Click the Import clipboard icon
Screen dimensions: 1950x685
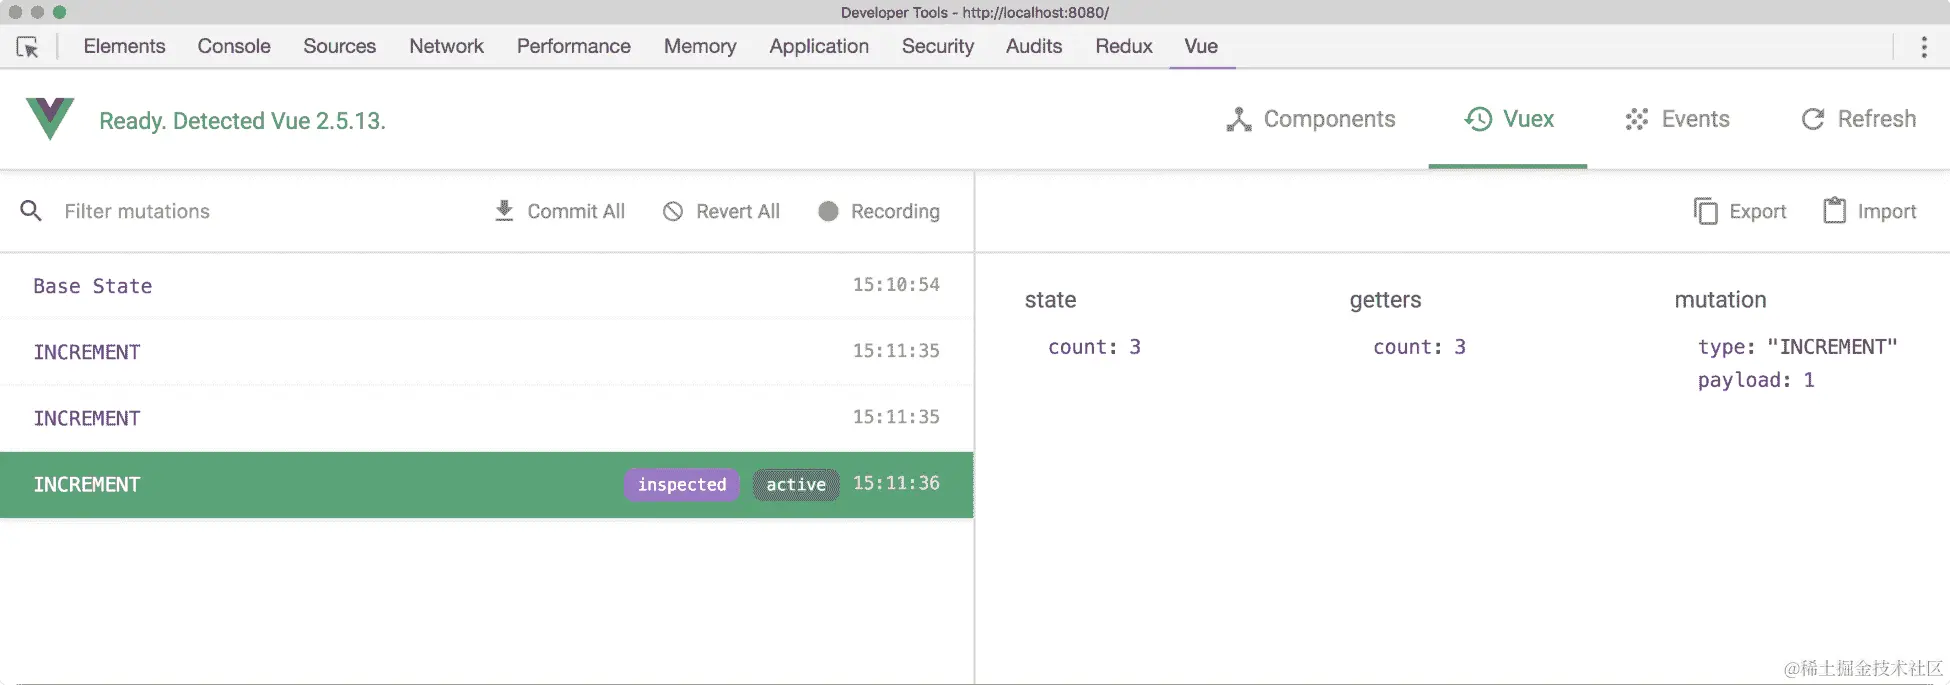click(x=1834, y=211)
